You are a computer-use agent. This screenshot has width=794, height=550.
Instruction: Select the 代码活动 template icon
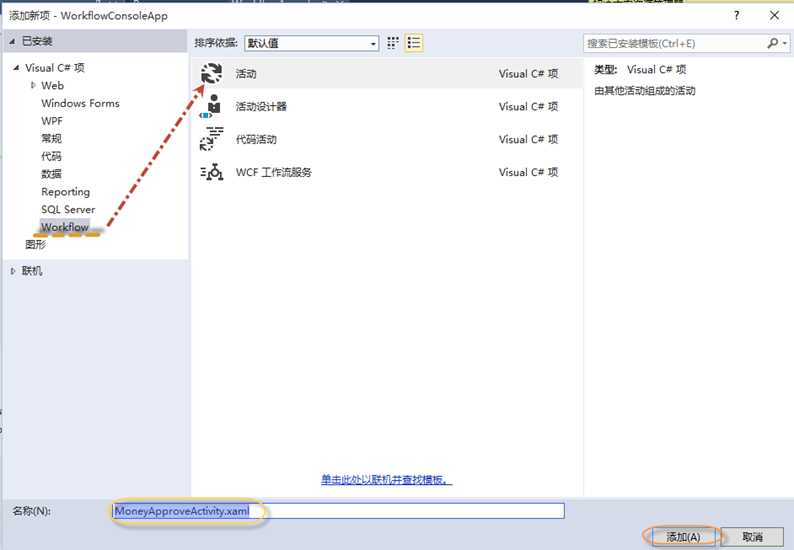pyautogui.click(x=211, y=139)
